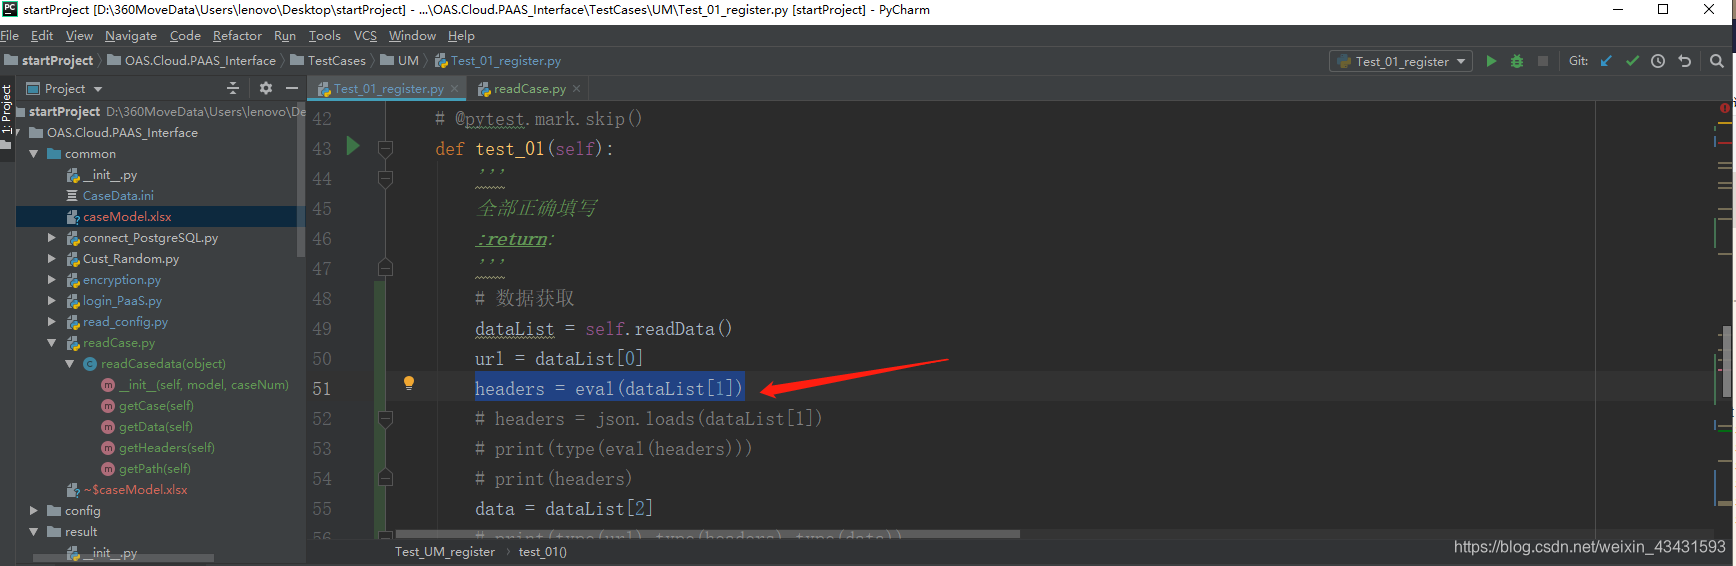Click Test_UM_register in bottom breadcrumb
This screenshot has width=1736, height=566.
(445, 552)
